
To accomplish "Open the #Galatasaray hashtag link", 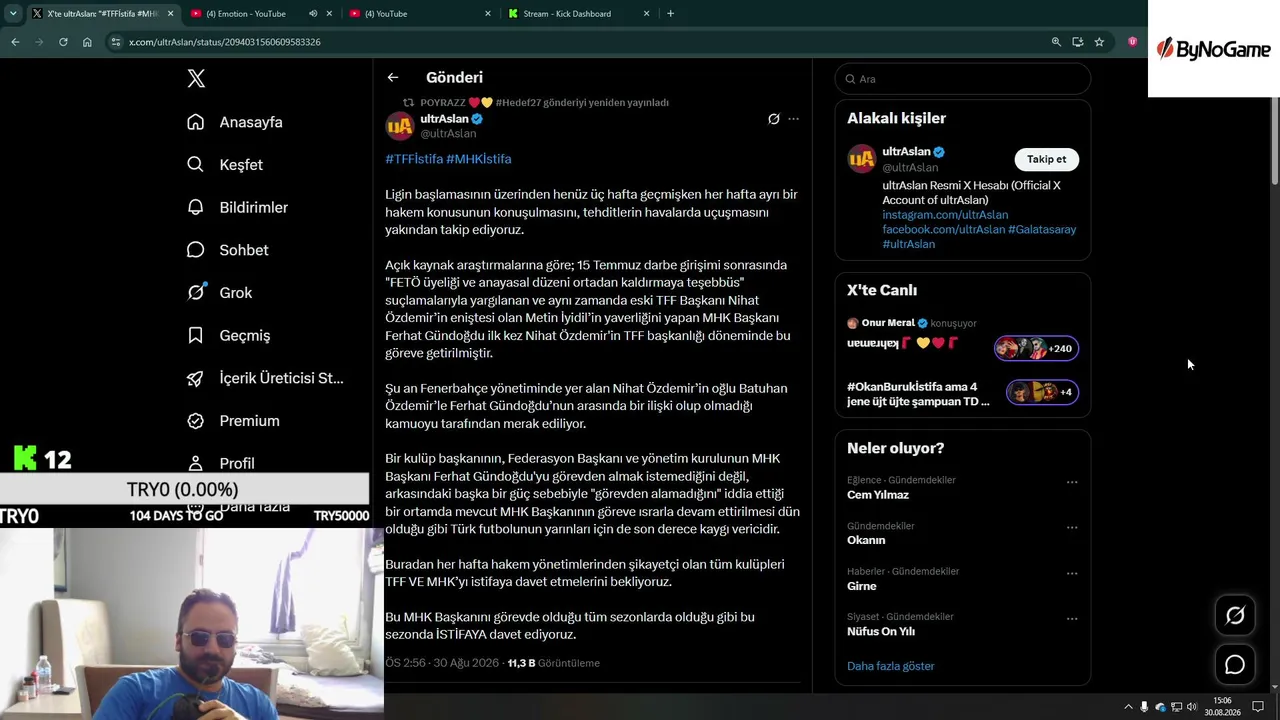I will [1042, 229].
